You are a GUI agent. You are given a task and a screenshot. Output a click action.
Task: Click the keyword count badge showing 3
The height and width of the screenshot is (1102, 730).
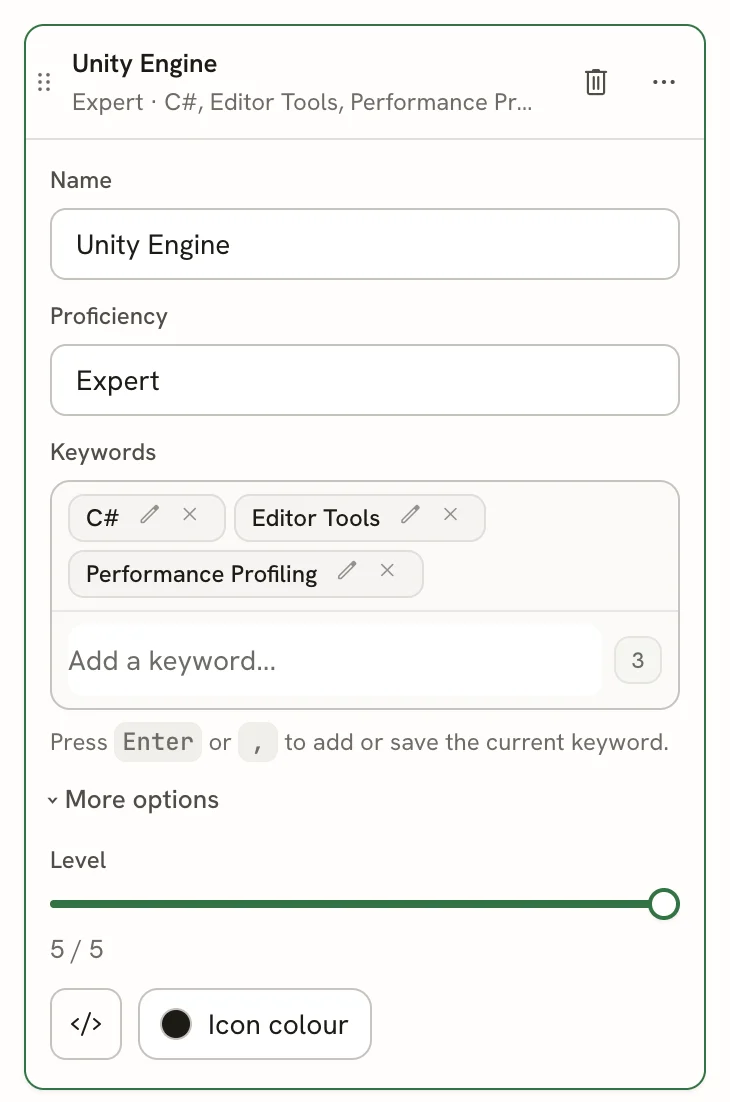[637, 660]
